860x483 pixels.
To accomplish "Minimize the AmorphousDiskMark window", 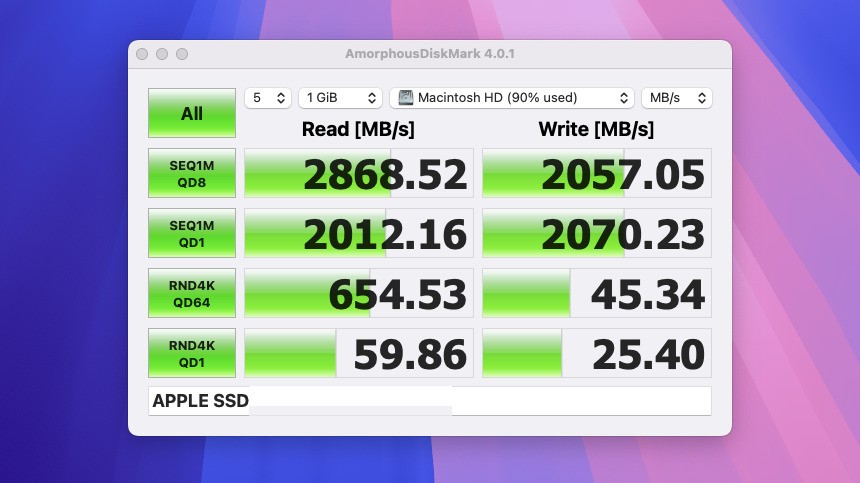I will tap(162, 54).
